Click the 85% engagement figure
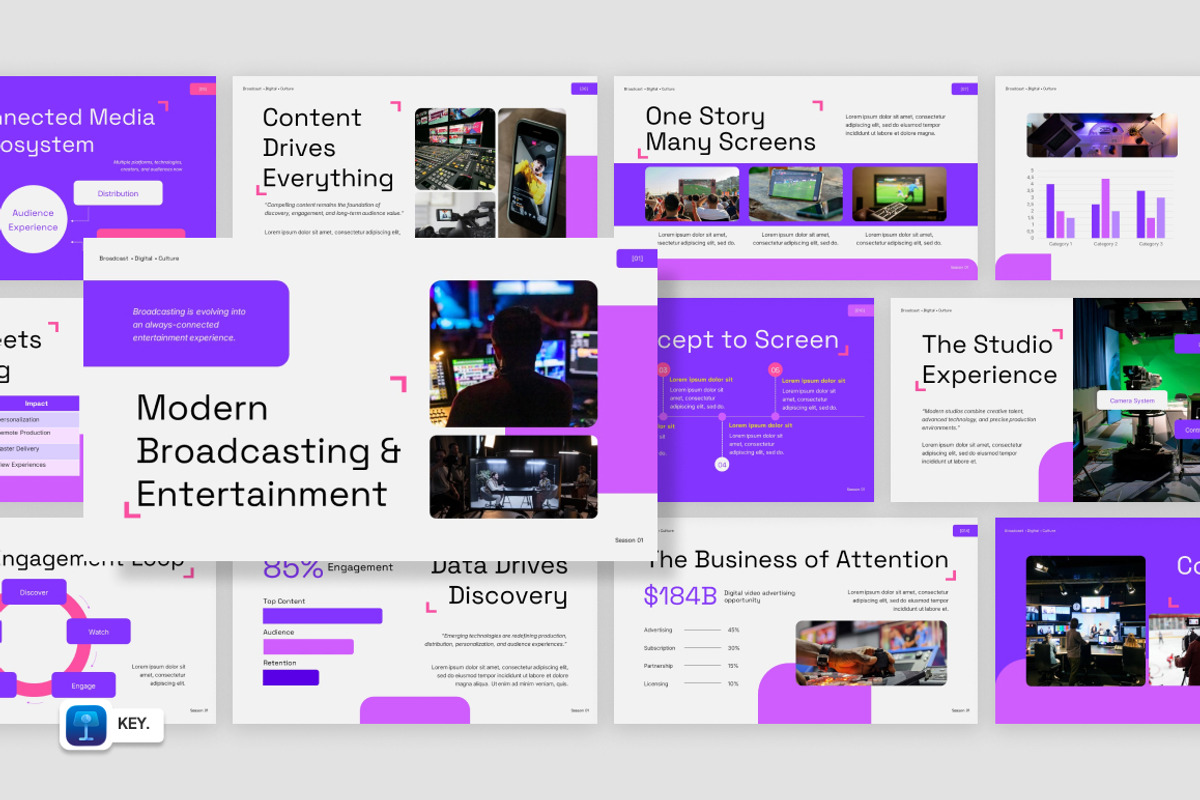The width and height of the screenshot is (1200, 800). [293, 568]
